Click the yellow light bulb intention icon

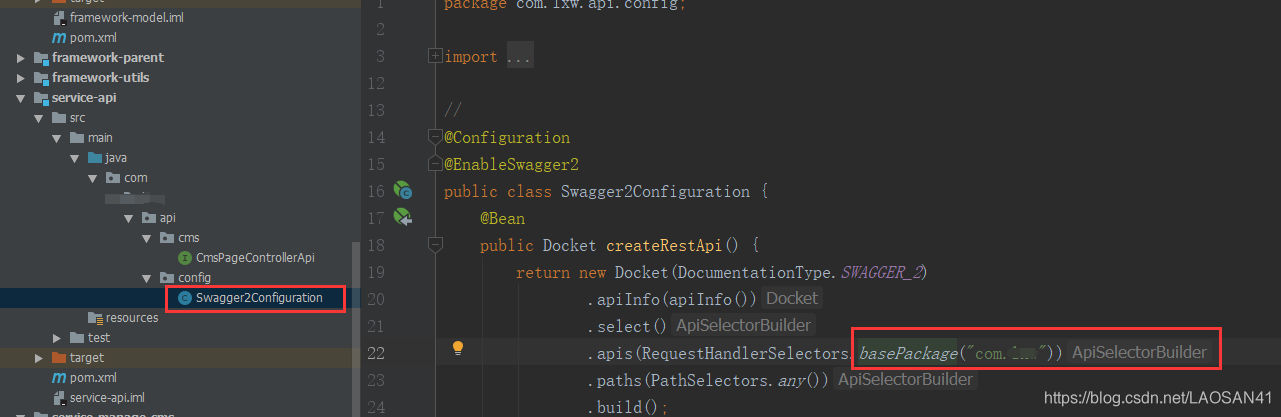[458, 348]
